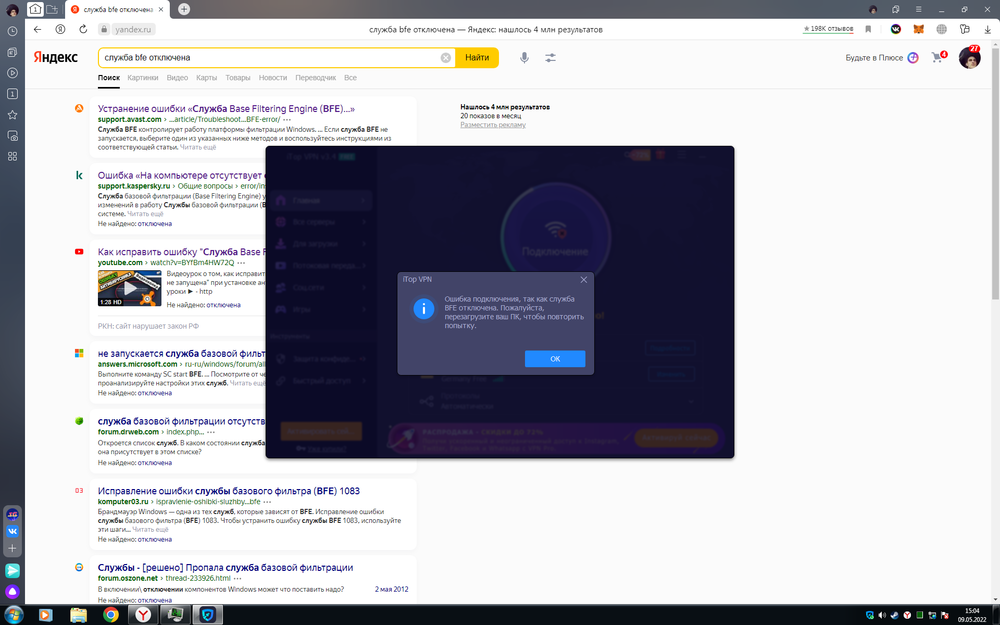Expand 'Читать ещё' on the Avast result
This screenshot has height=625, width=1000.
[x=198, y=147]
